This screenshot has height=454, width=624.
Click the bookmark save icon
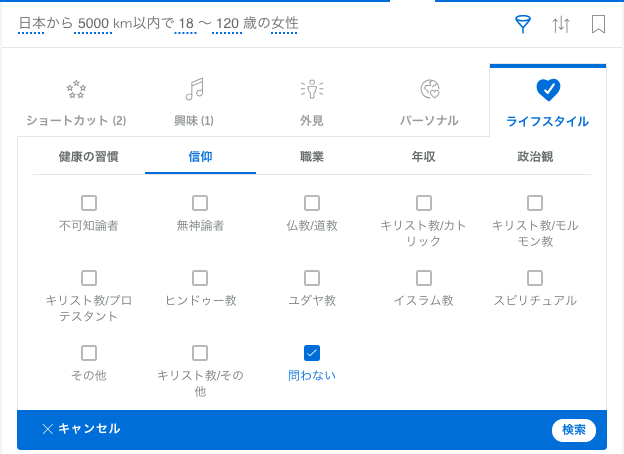point(598,24)
